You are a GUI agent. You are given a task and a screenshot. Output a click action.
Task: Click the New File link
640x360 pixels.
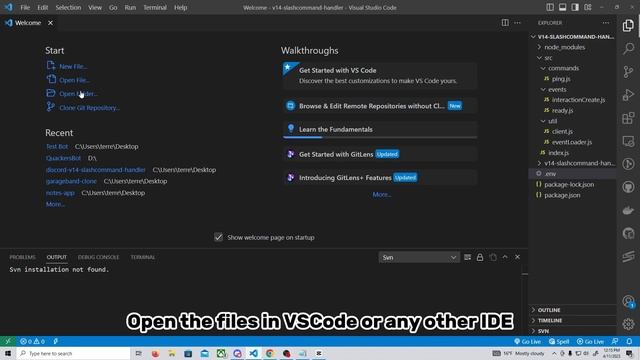tap(73, 66)
